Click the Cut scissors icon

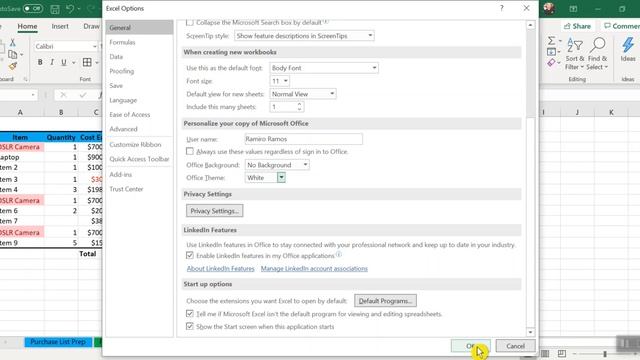(x=13, y=42)
